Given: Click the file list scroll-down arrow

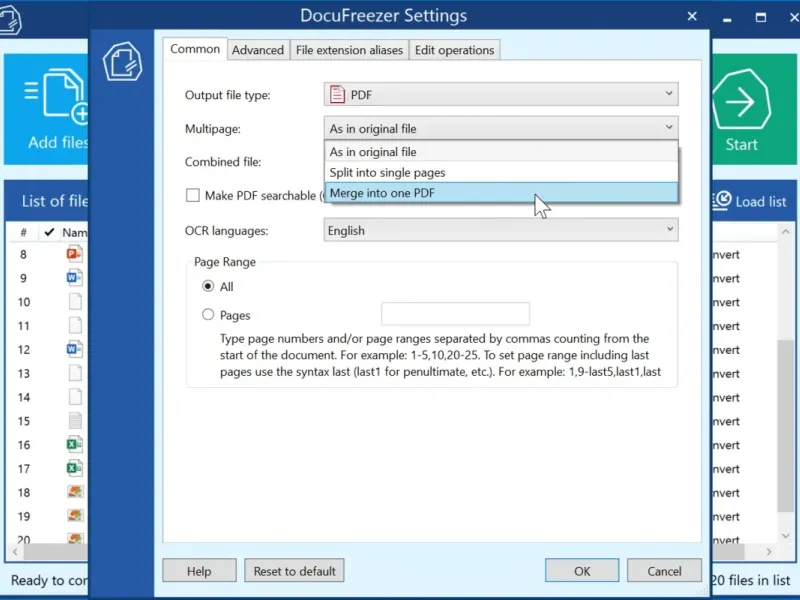Looking at the screenshot, I should (x=785, y=536).
